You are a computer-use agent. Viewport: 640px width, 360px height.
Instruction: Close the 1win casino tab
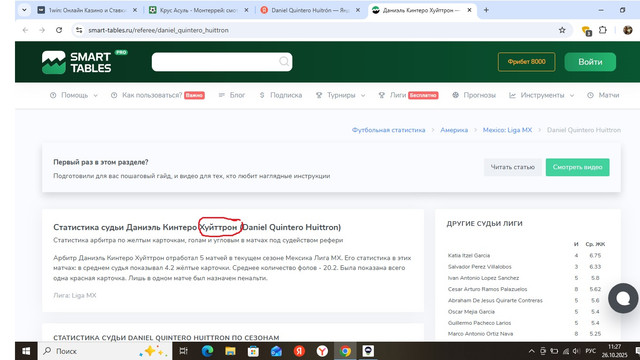point(135,10)
